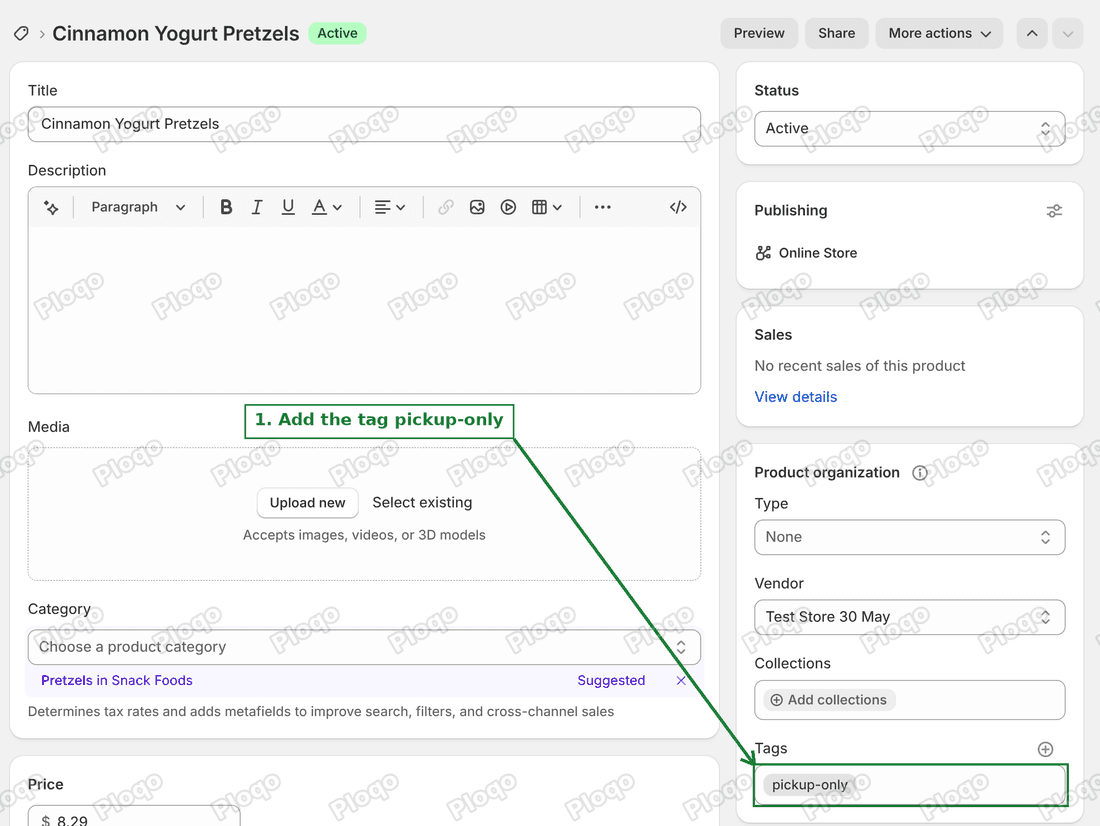Open the Vendor dropdown Test Store 30 May
Screen dimensions: 1100x826
point(909,617)
